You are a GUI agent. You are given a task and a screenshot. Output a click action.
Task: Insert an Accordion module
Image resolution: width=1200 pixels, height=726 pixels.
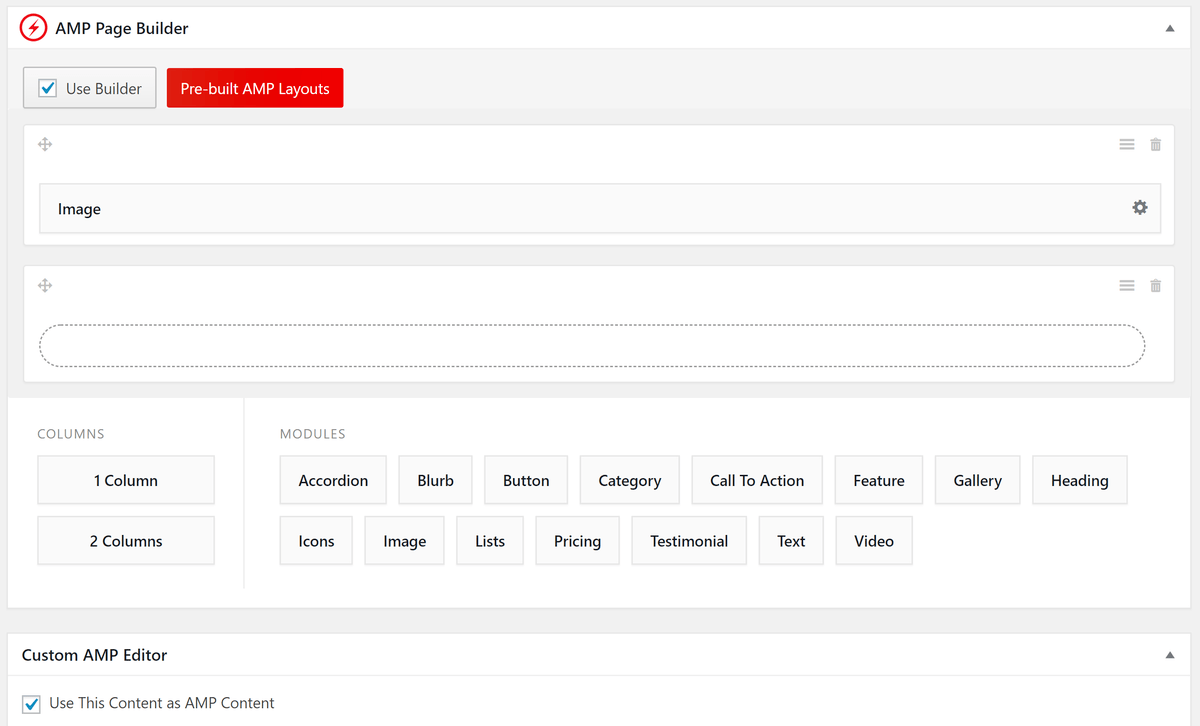coord(333,480)
